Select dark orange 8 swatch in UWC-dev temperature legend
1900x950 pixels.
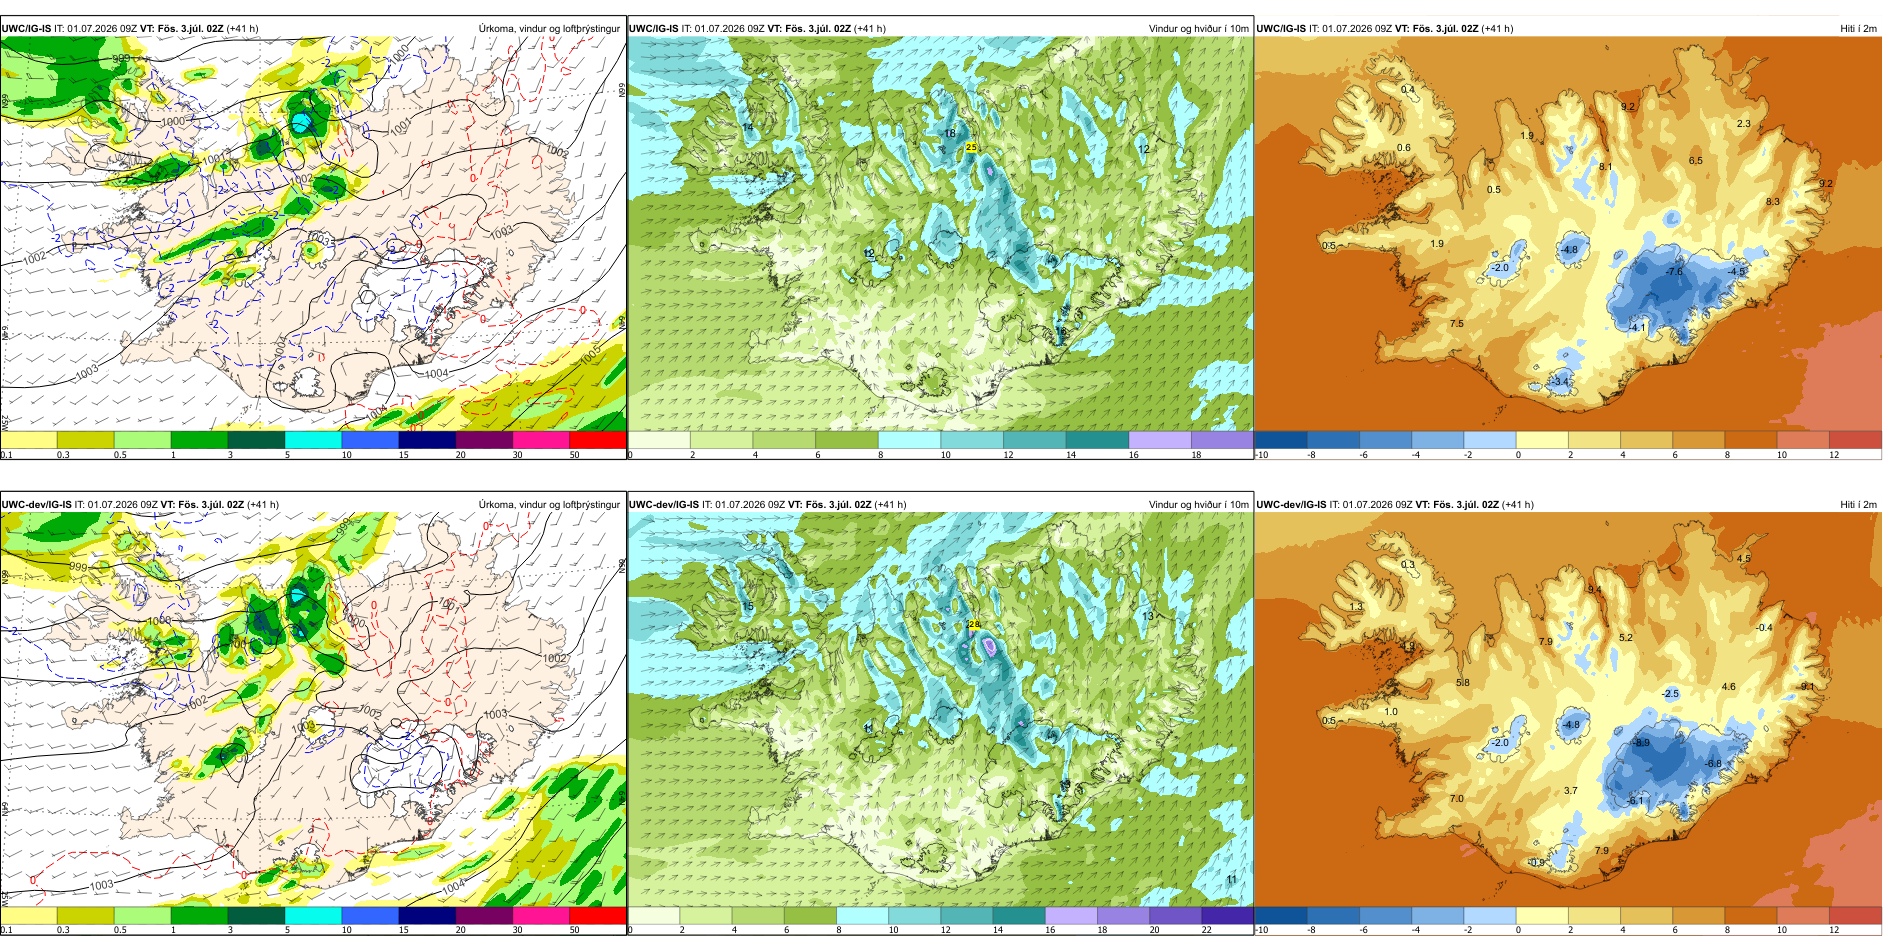[x=1751, y=915]
